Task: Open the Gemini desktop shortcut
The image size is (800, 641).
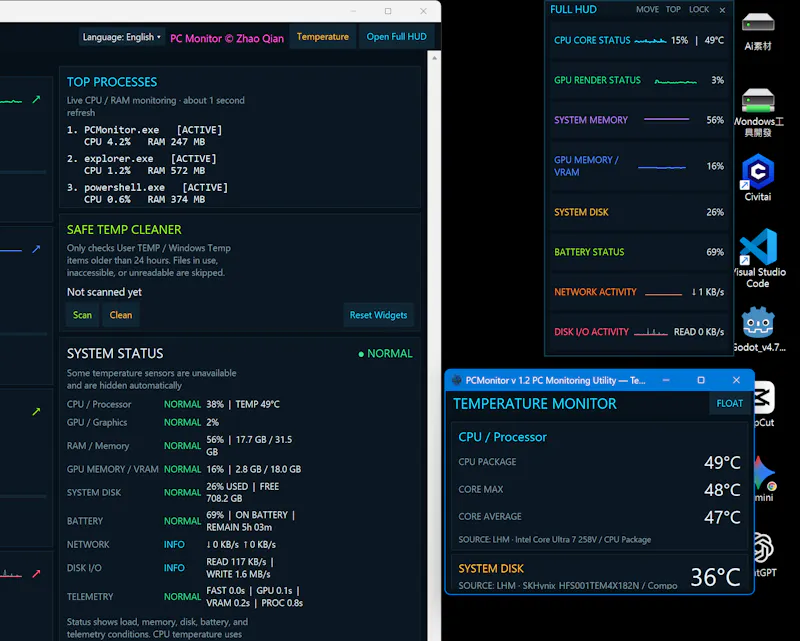Action: point(764,479)
